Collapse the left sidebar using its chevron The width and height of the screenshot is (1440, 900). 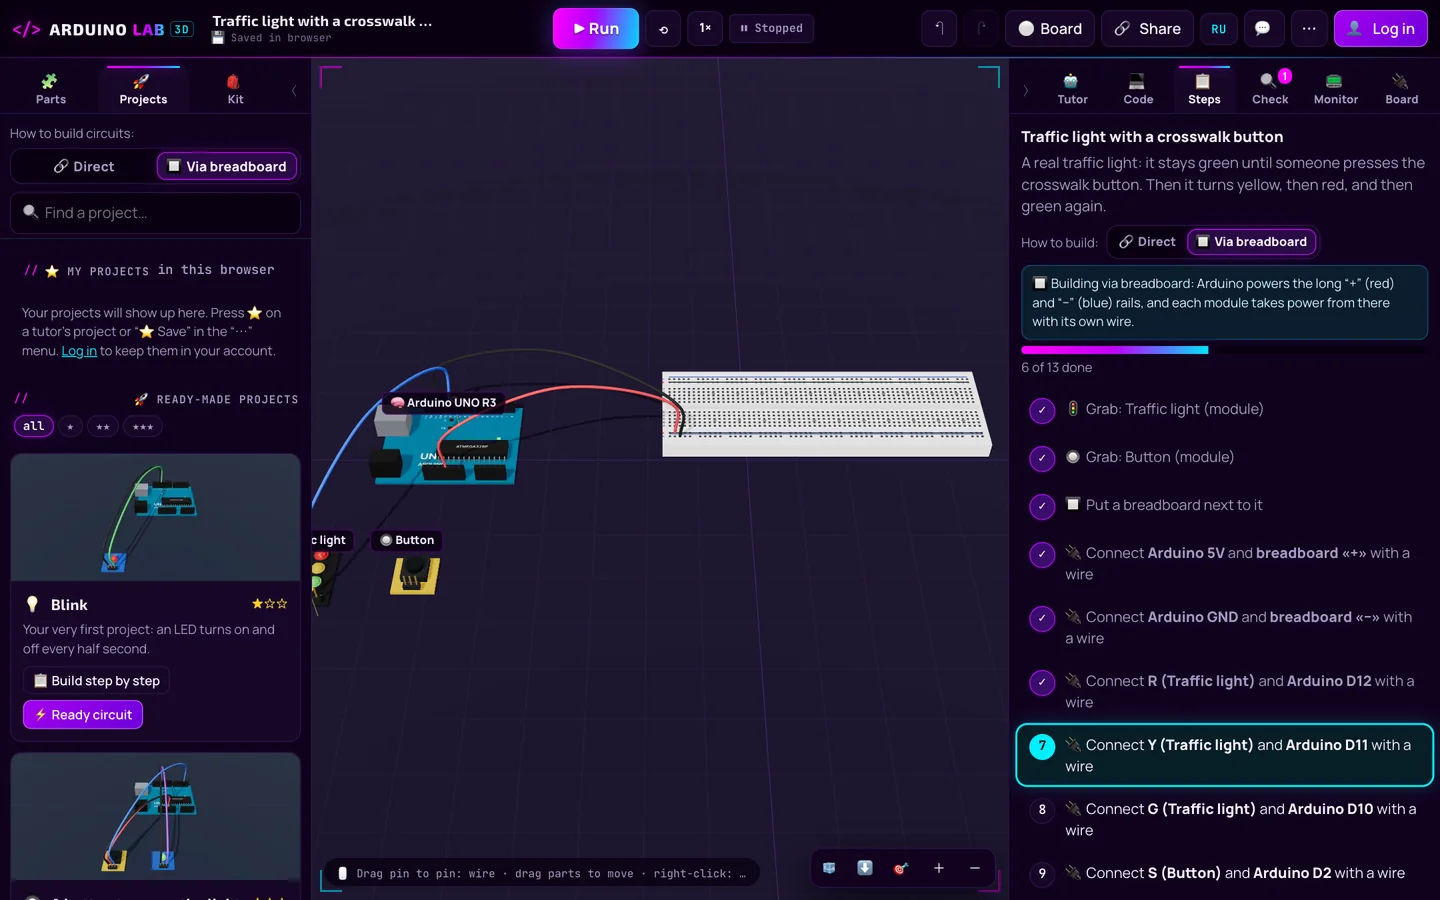click(294, 90)
